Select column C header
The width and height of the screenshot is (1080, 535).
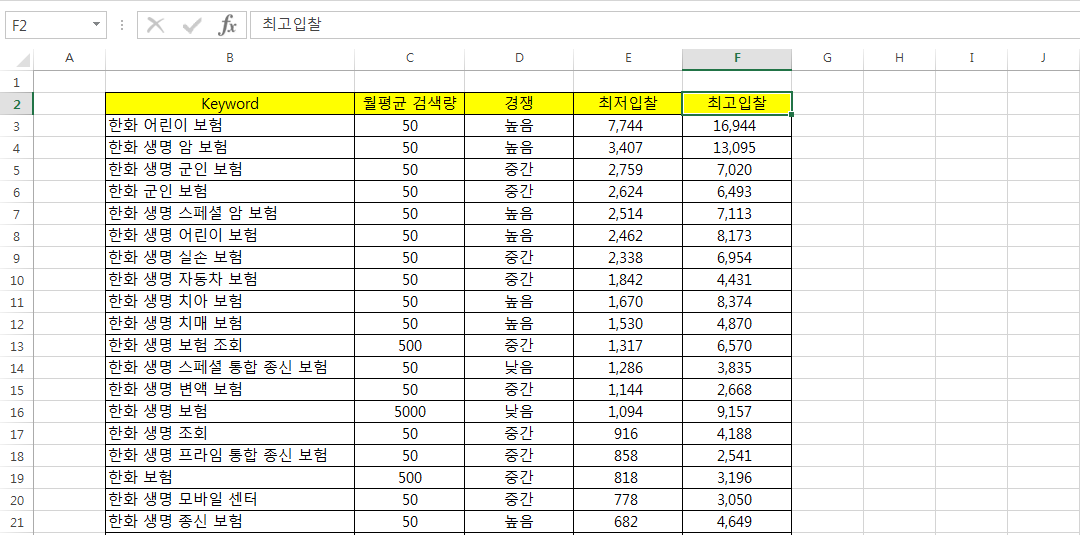pos(410,59)
